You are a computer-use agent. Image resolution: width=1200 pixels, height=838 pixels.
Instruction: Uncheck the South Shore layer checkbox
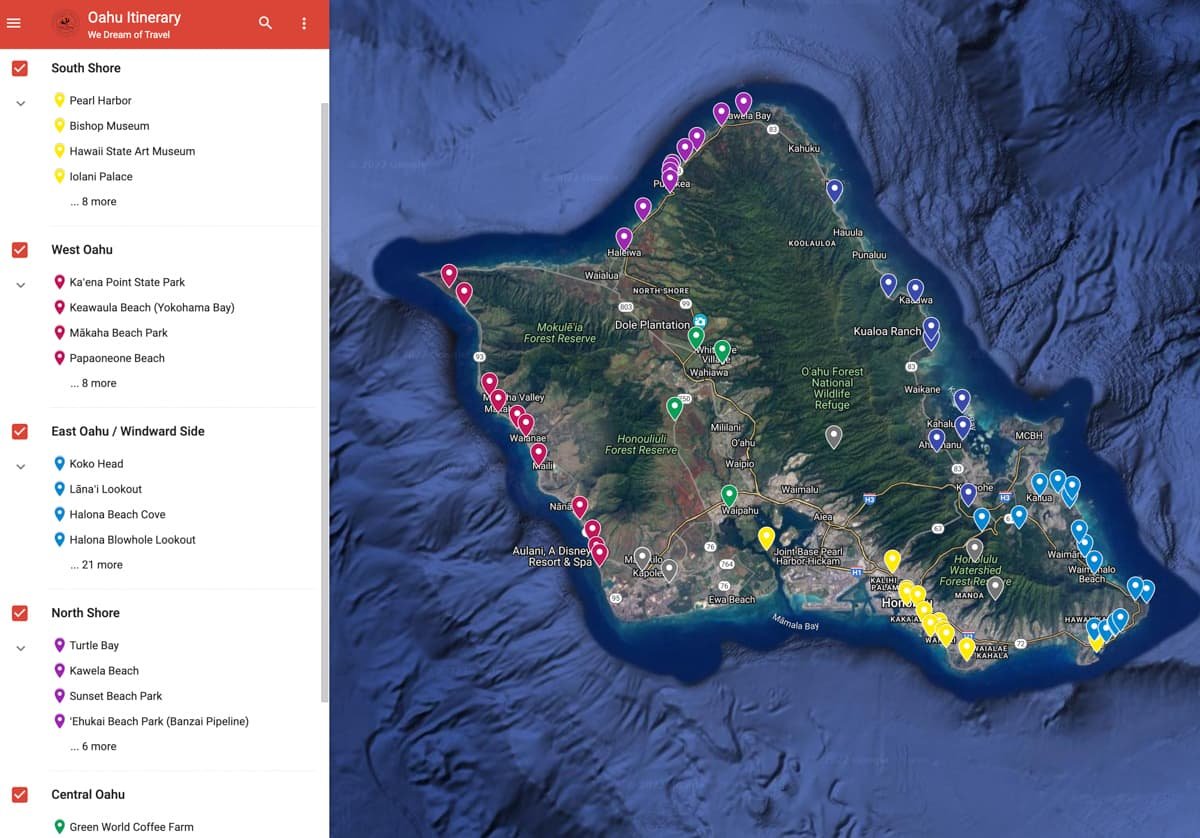(20, 68)
